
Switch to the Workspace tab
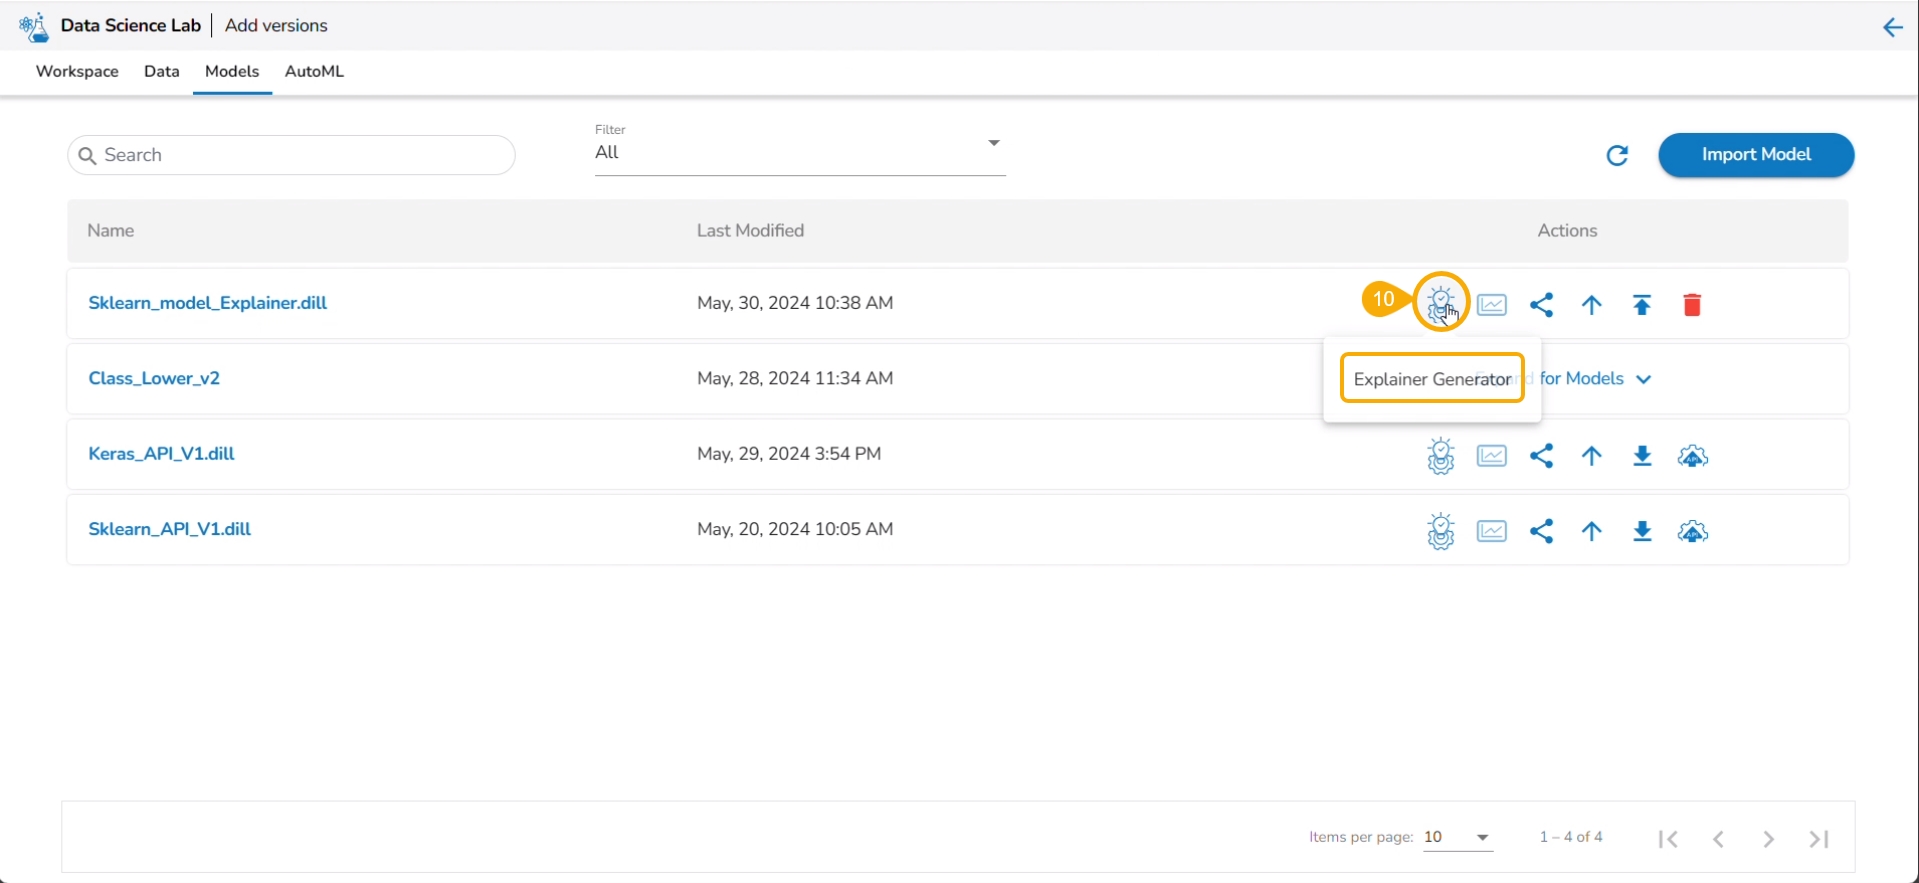pos(77,72)
